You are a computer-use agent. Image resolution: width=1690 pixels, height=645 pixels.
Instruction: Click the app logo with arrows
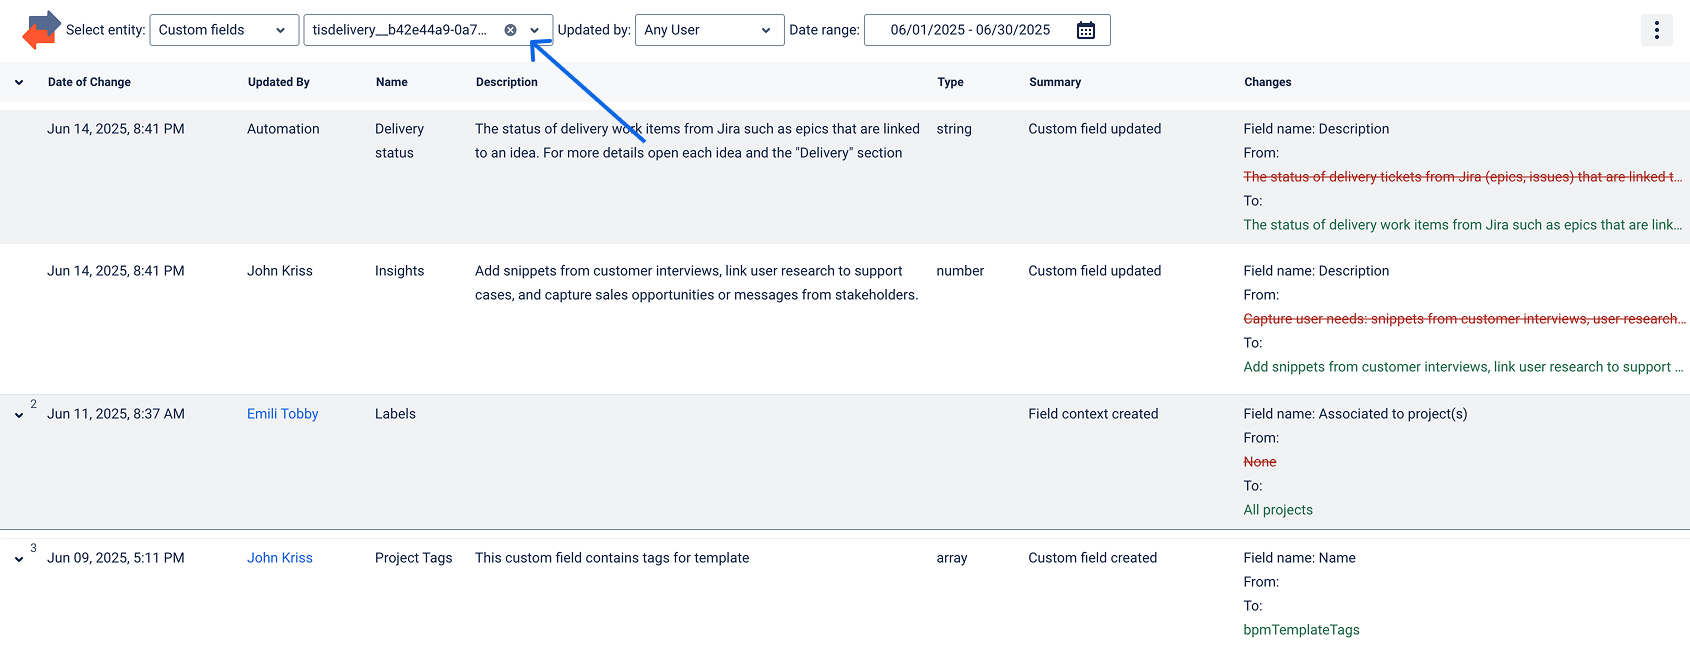[x=41, y=30]
